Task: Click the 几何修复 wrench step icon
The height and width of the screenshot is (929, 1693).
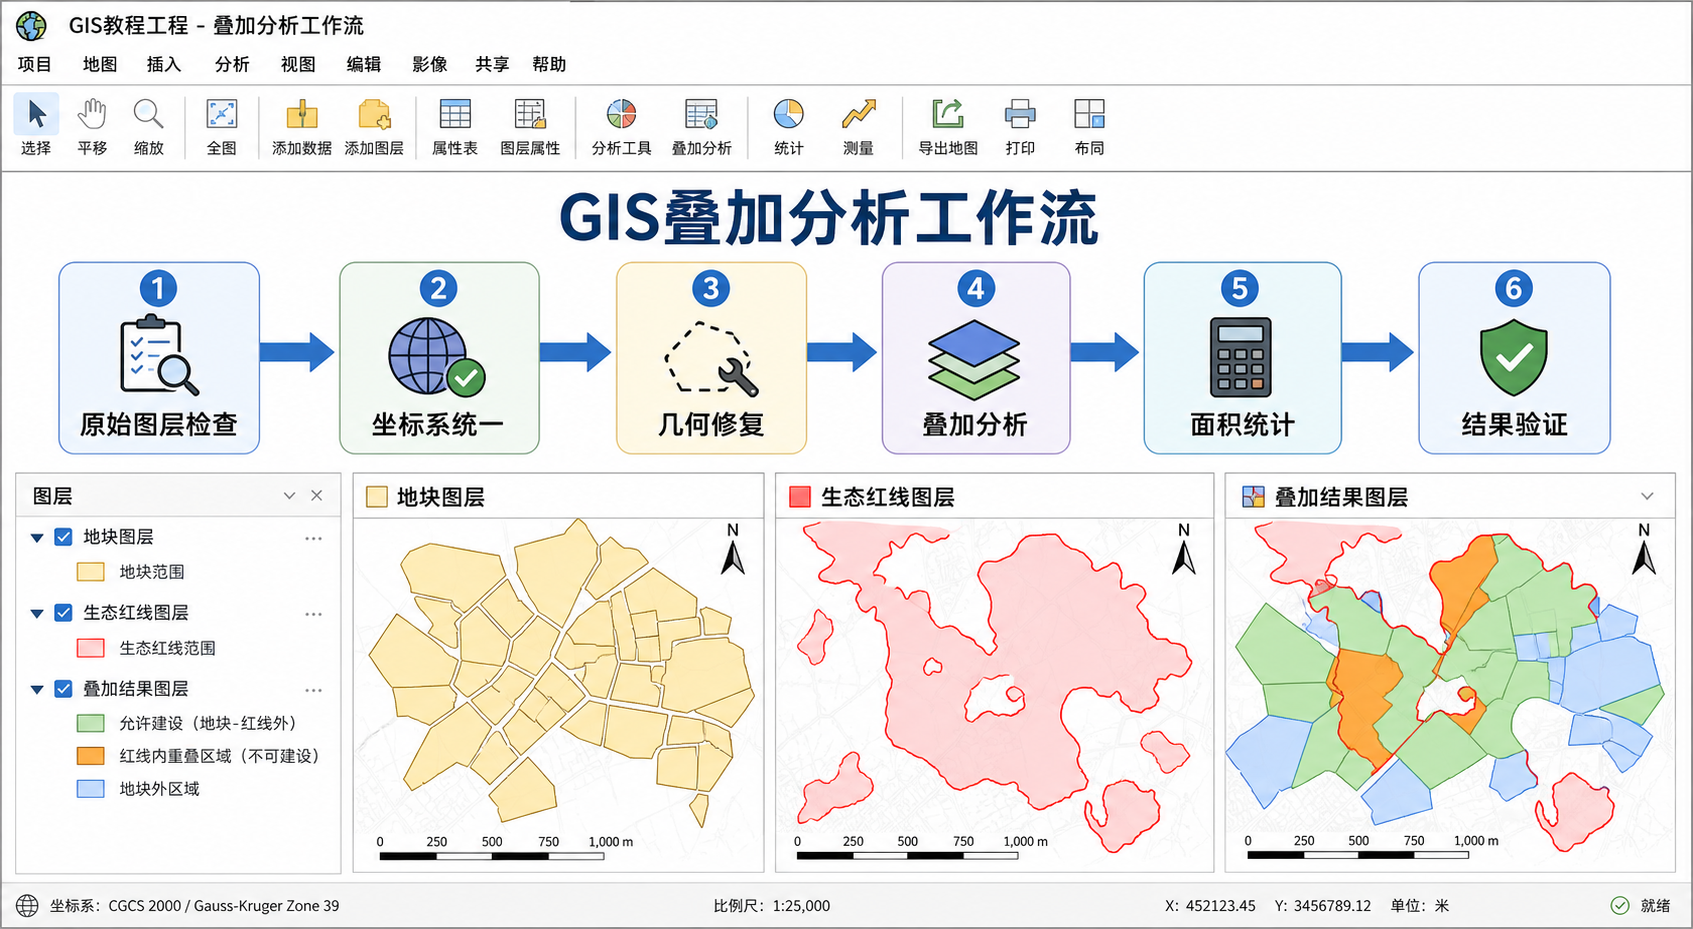Action: (x=711, y=358)
